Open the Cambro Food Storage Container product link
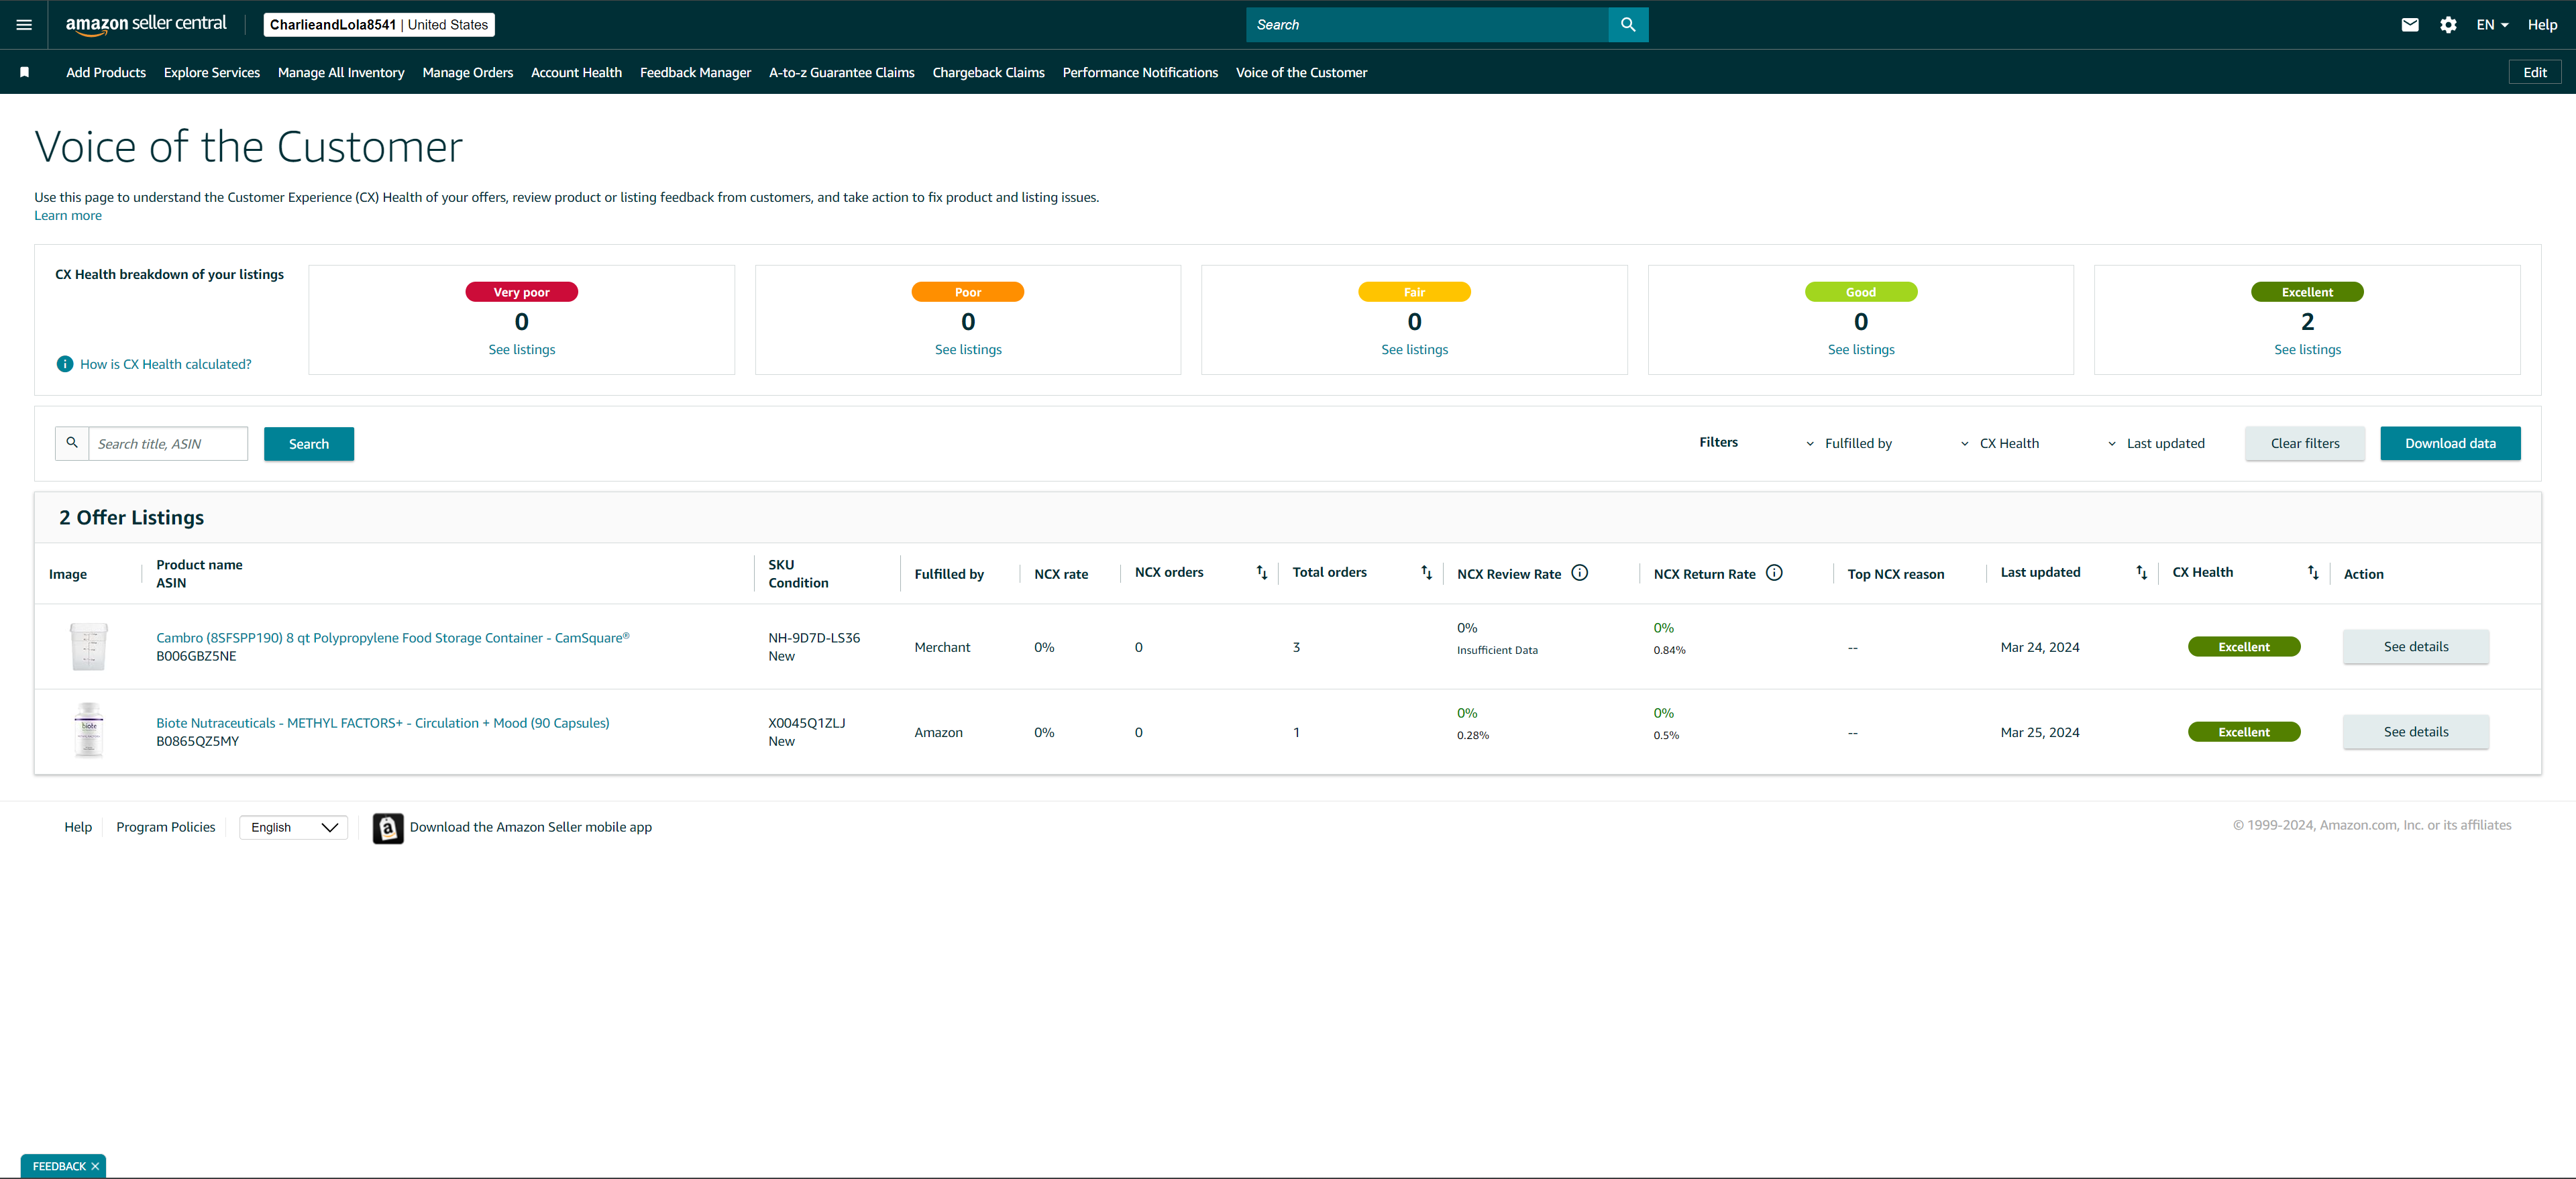 [x=393, y=638]
